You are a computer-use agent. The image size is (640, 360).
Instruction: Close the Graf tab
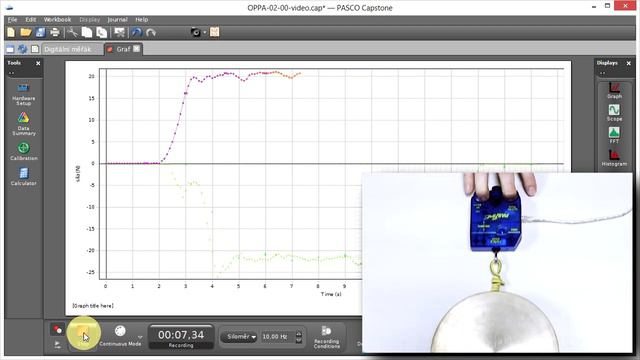tap(137, 49)
